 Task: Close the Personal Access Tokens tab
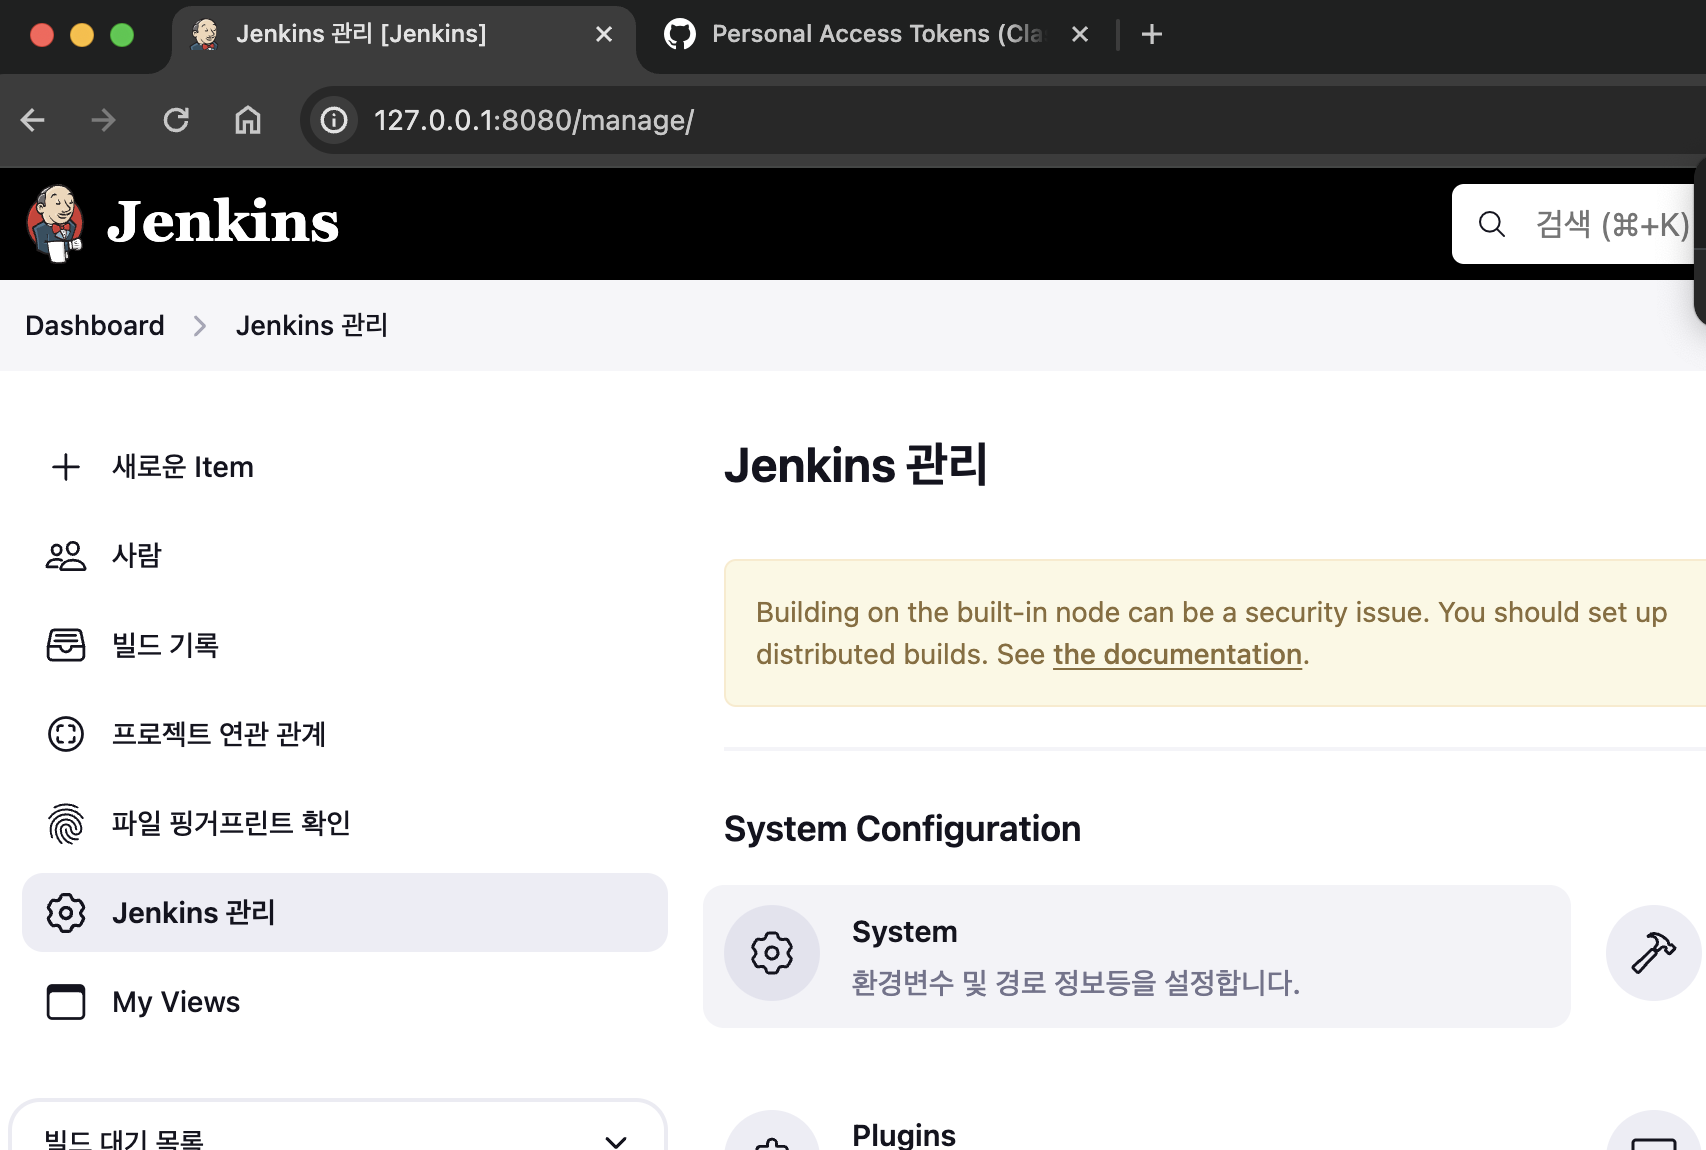point(1080,34)
